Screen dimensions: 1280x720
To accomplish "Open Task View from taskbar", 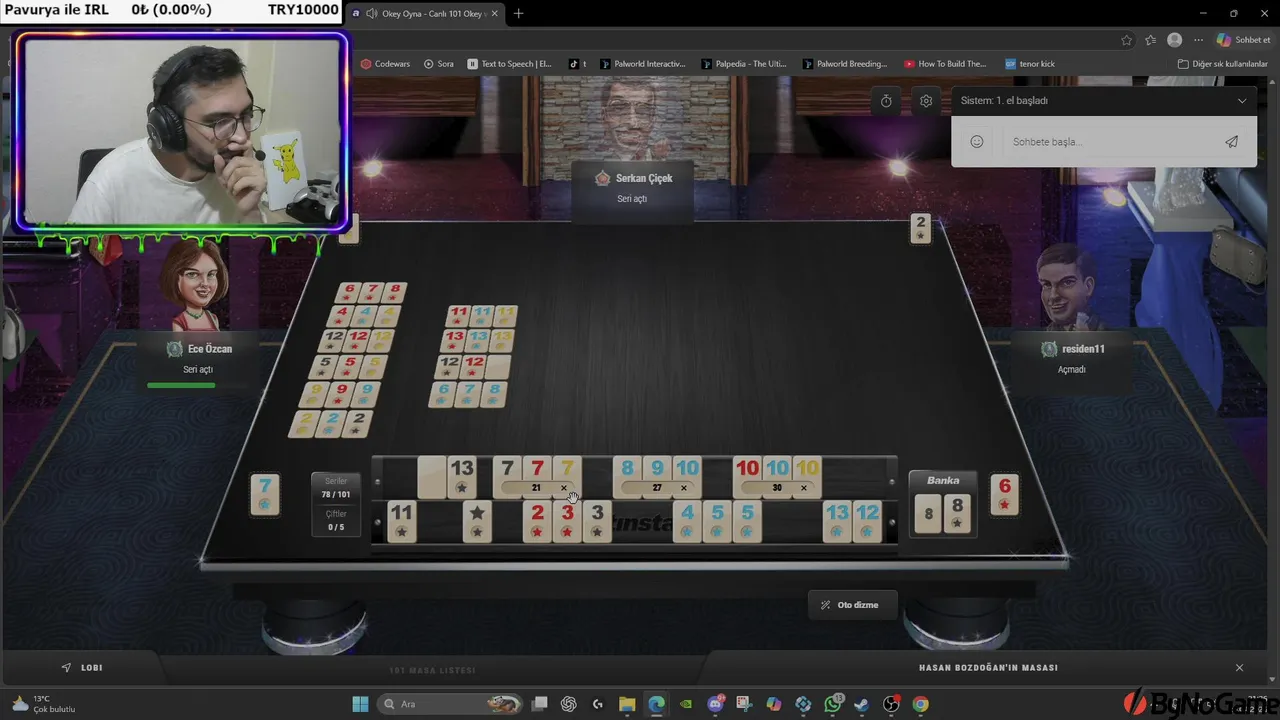I will coord(539,704).
